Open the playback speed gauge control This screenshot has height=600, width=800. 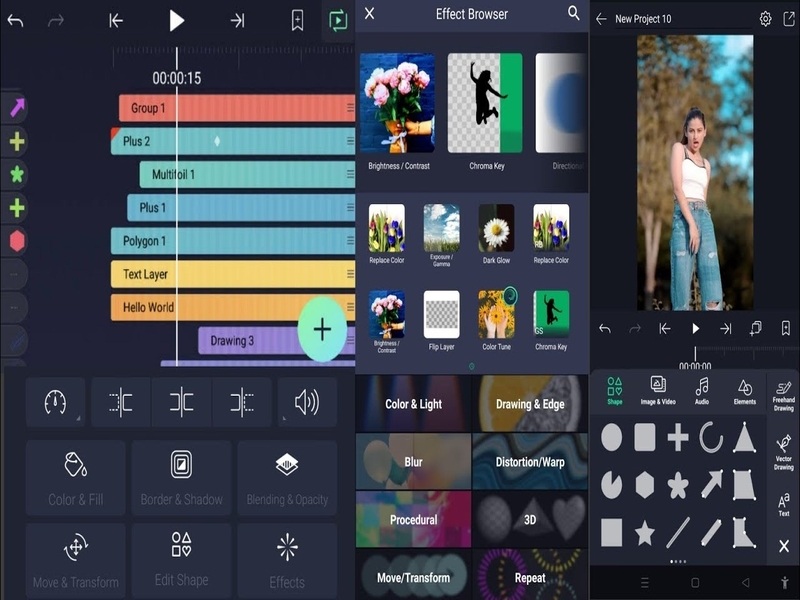(54, 402)
